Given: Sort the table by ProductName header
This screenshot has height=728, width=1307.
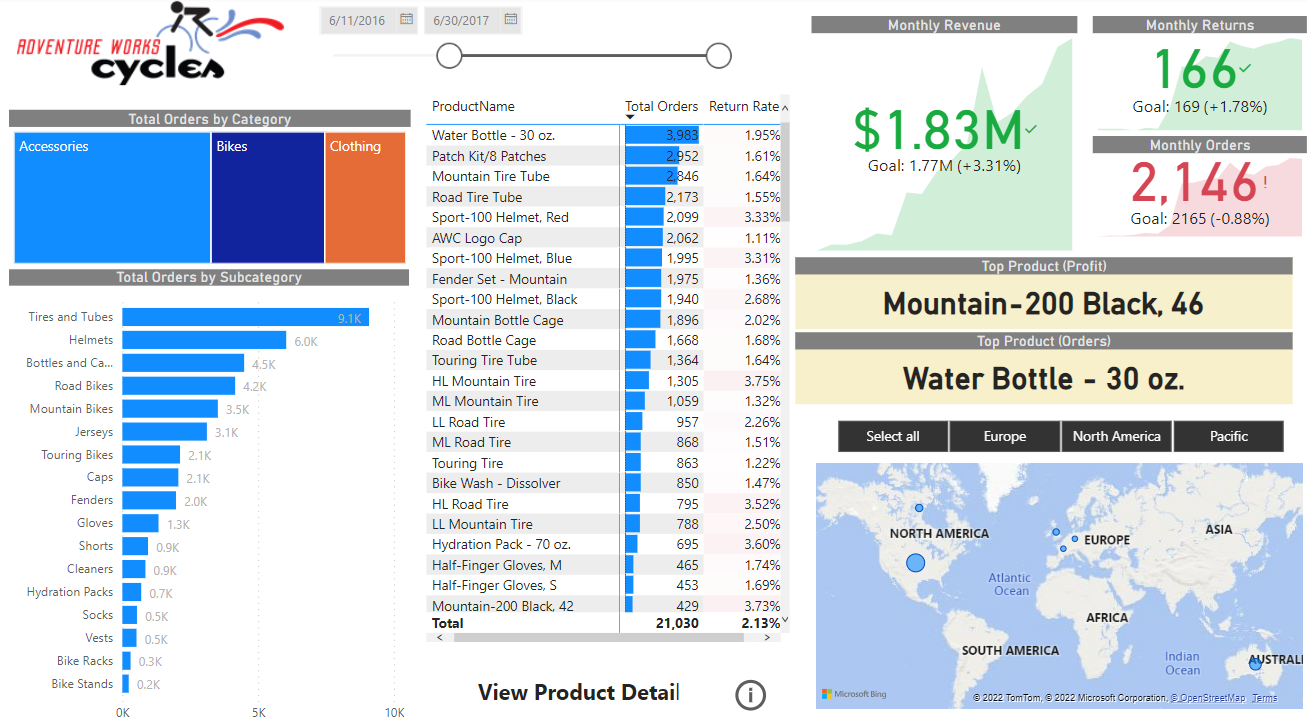Looking at the screenshot, I should tap(473, 106).
